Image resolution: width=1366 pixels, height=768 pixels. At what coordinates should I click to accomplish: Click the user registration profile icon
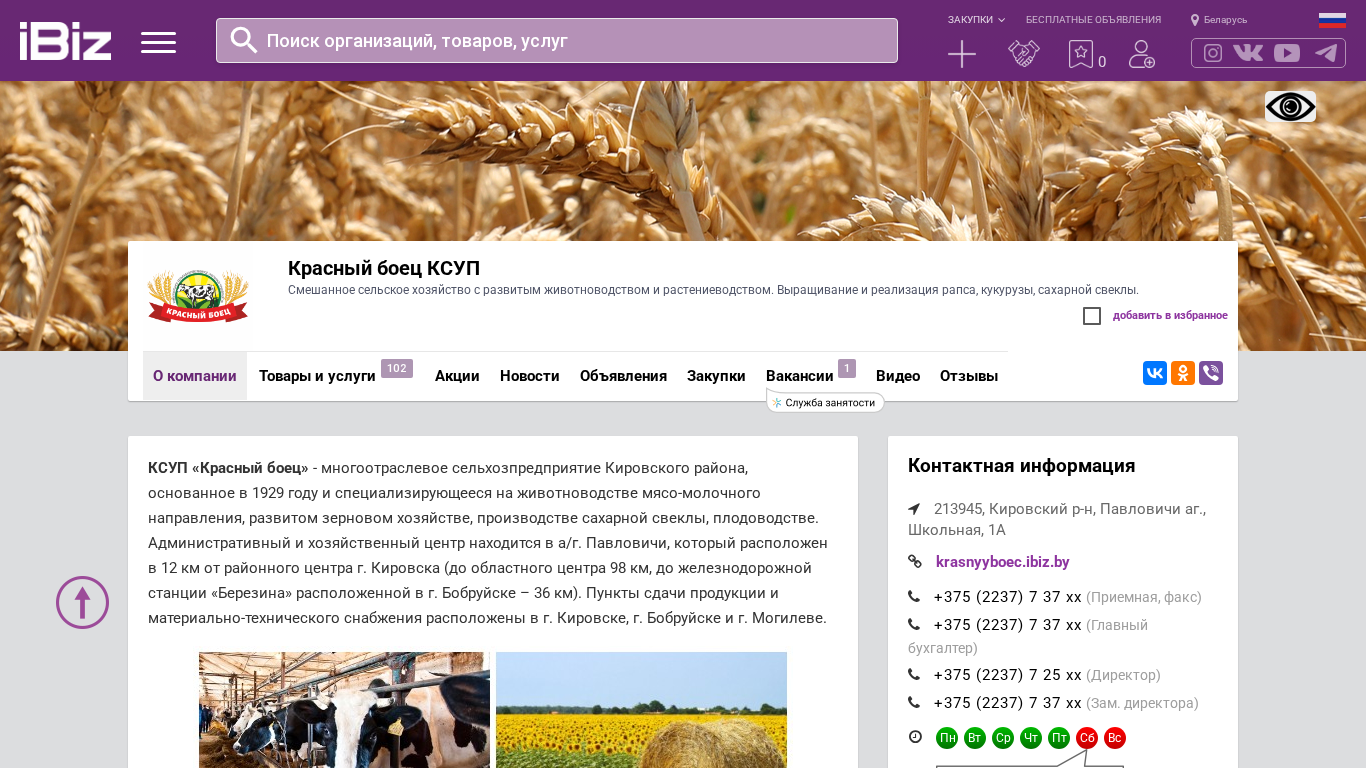(1141, 54)
